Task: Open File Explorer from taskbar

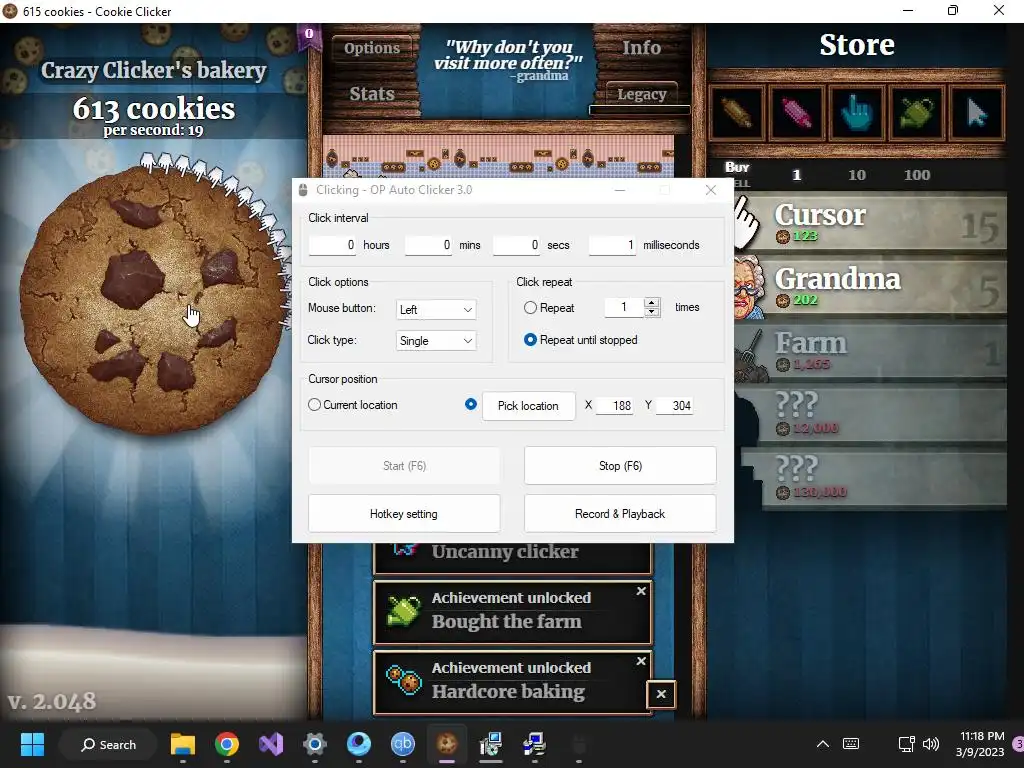Action: [x=183, y=744]
